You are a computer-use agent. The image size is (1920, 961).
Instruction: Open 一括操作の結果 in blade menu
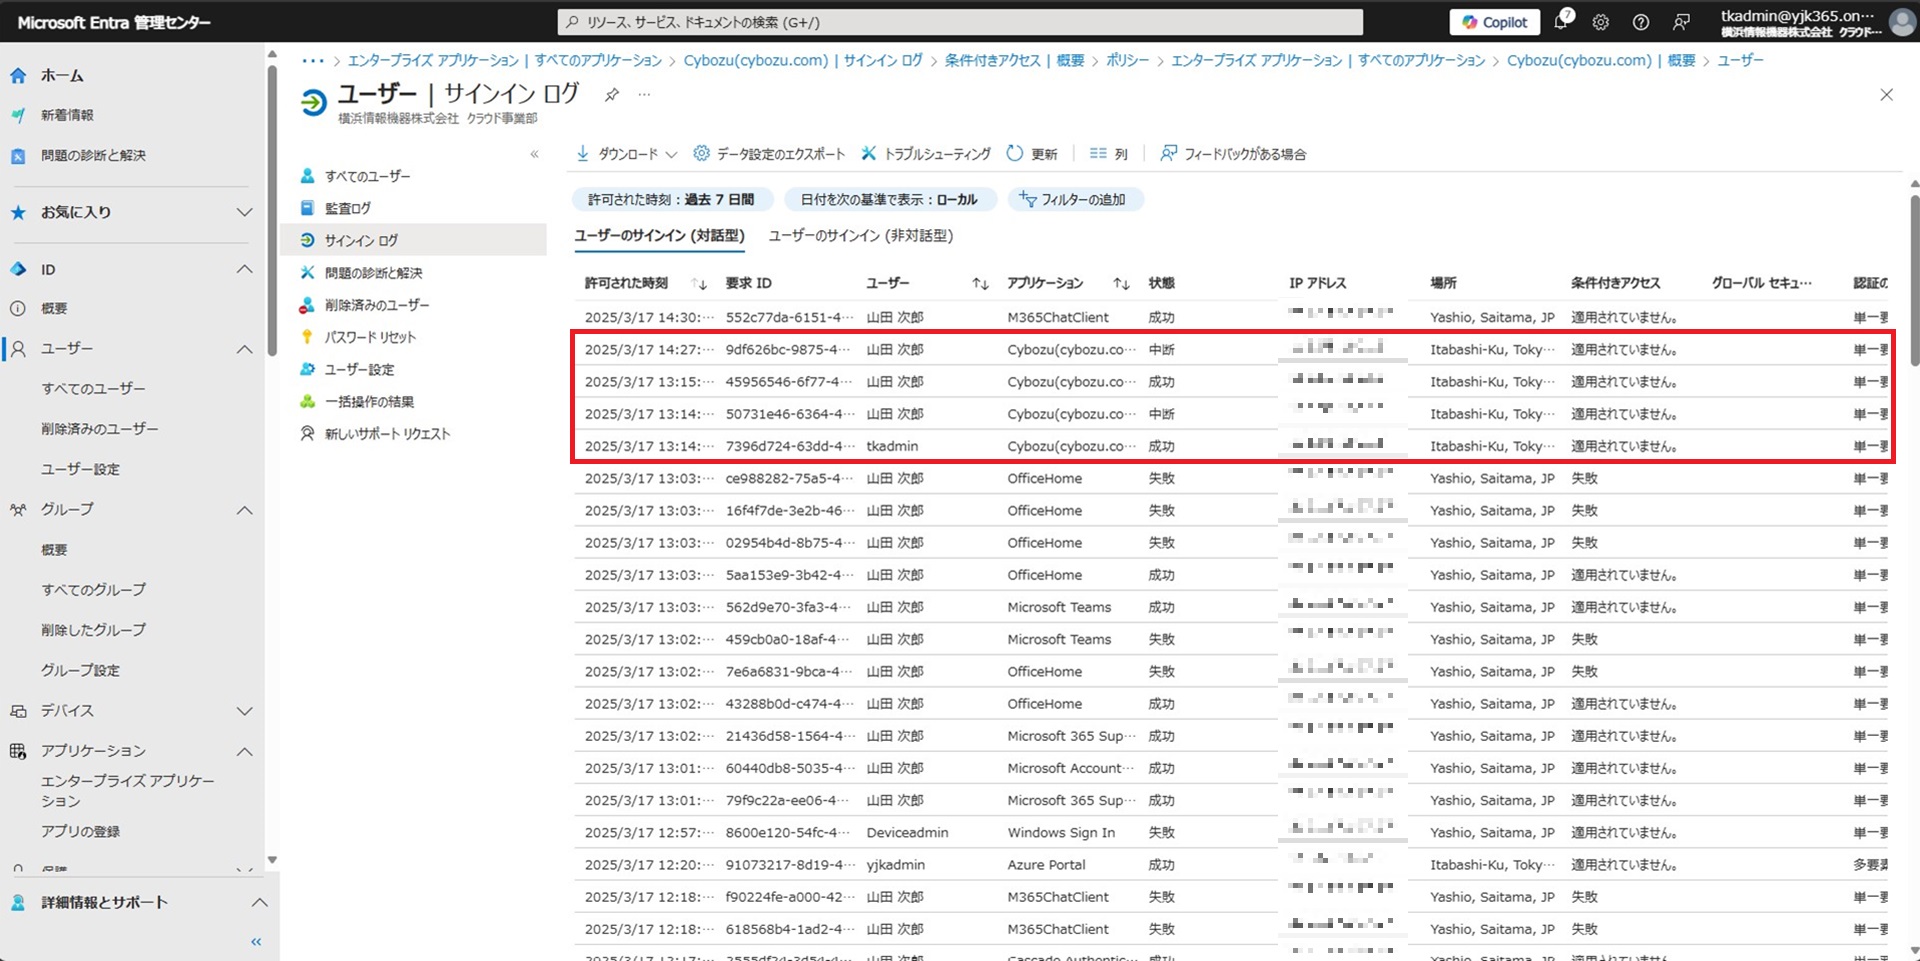[x=369, y=401]
